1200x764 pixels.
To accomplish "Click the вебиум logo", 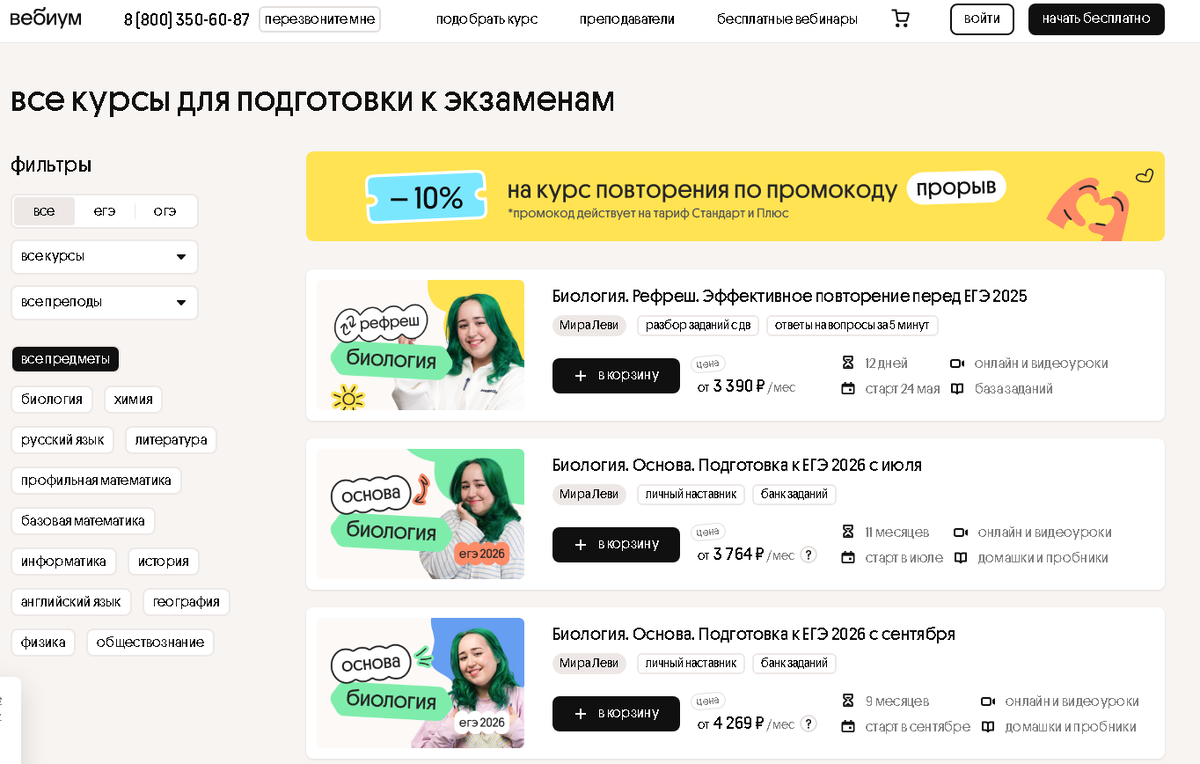I will 46,19.
